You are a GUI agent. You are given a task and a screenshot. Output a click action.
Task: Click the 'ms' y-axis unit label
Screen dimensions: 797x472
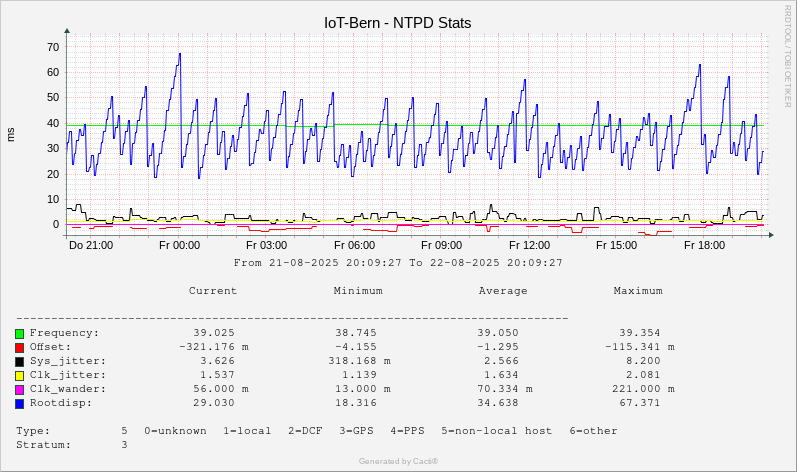coord(11,135)
